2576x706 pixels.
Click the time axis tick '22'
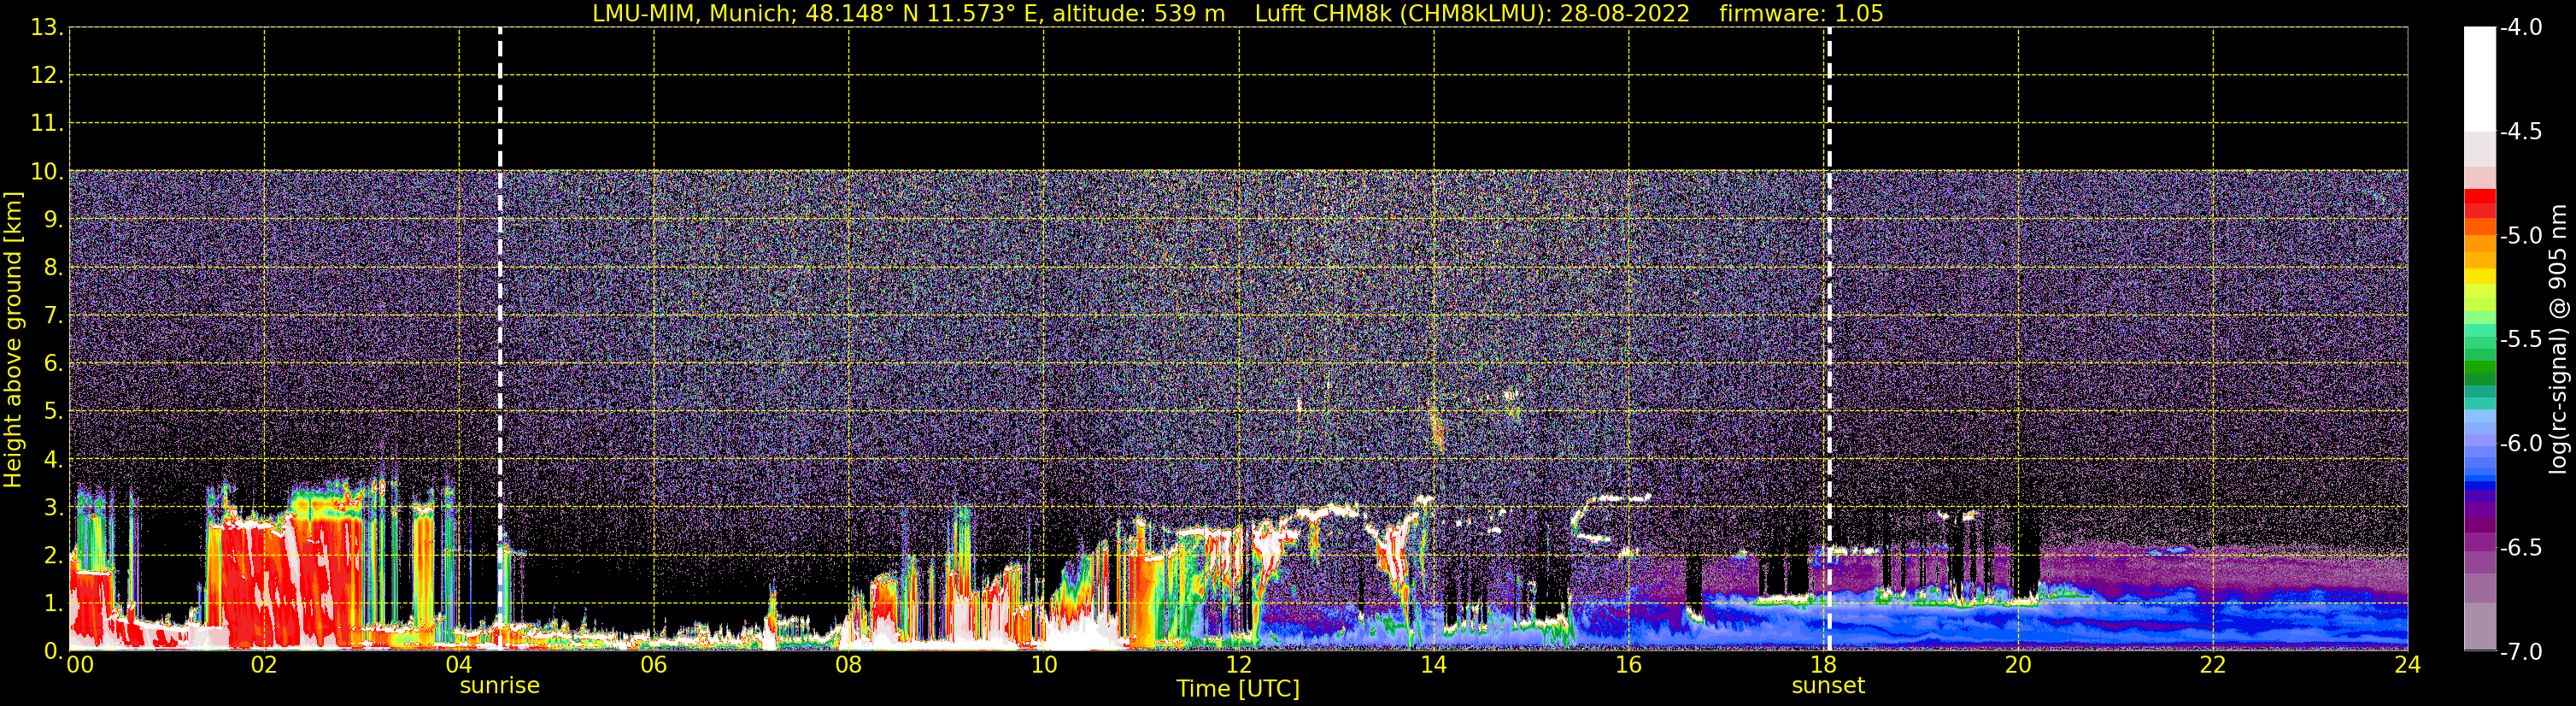pyautogui.click(x=2213, y=665)
